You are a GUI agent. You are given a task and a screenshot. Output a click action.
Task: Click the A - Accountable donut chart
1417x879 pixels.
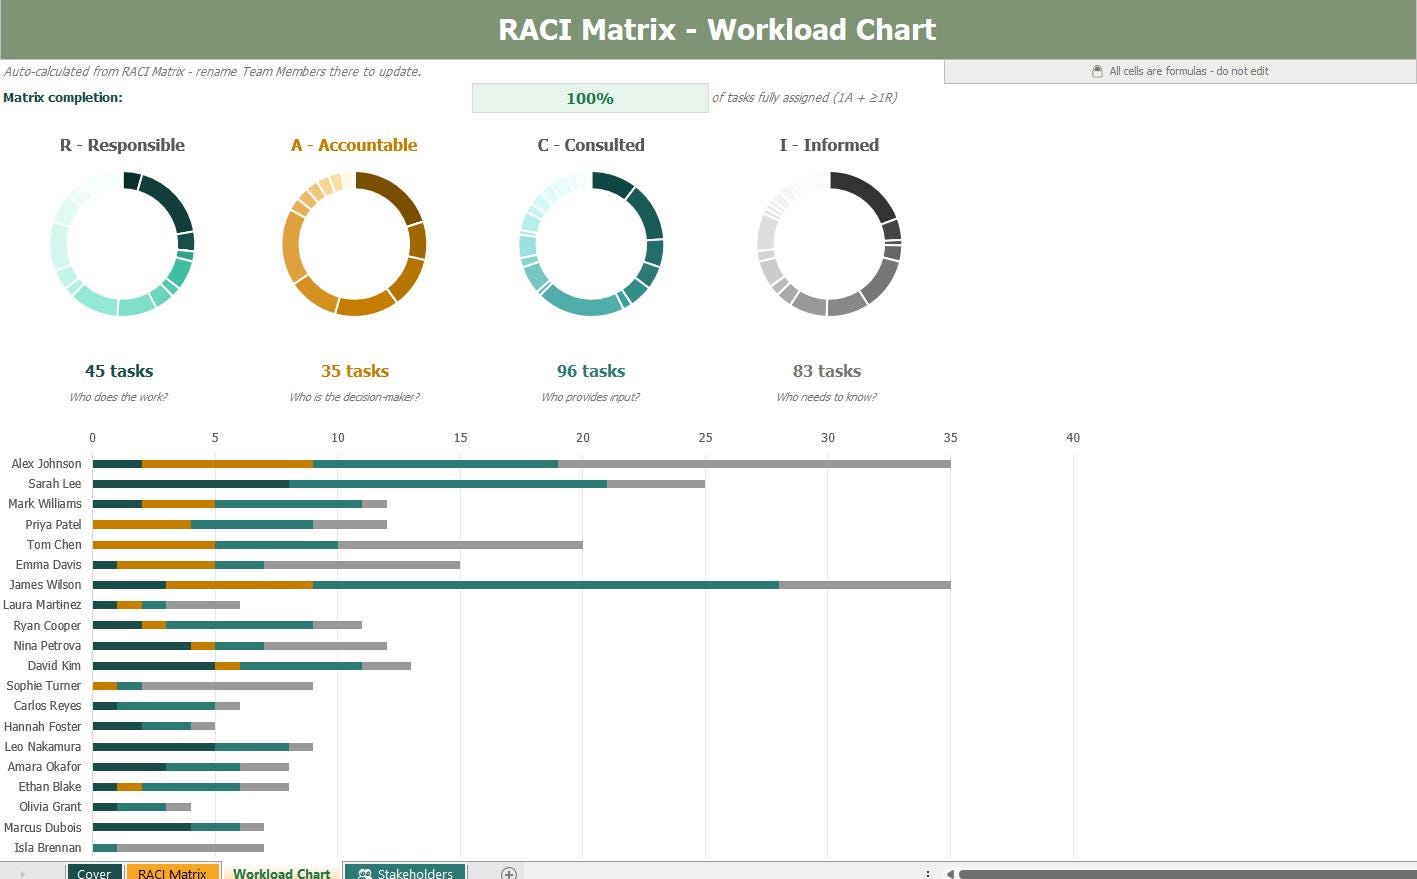[x=355, y=244]
